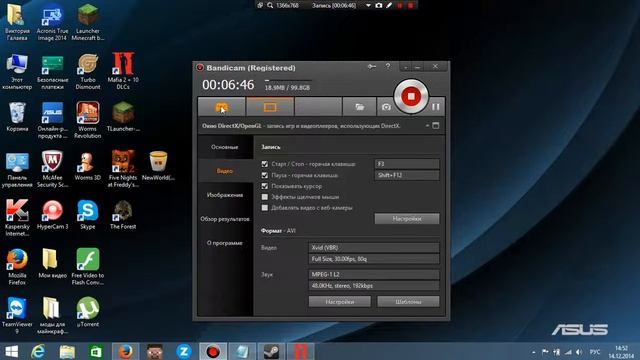The image size is (640, 360).
Task: Open the Windows Start button
Action: (11, 351)
